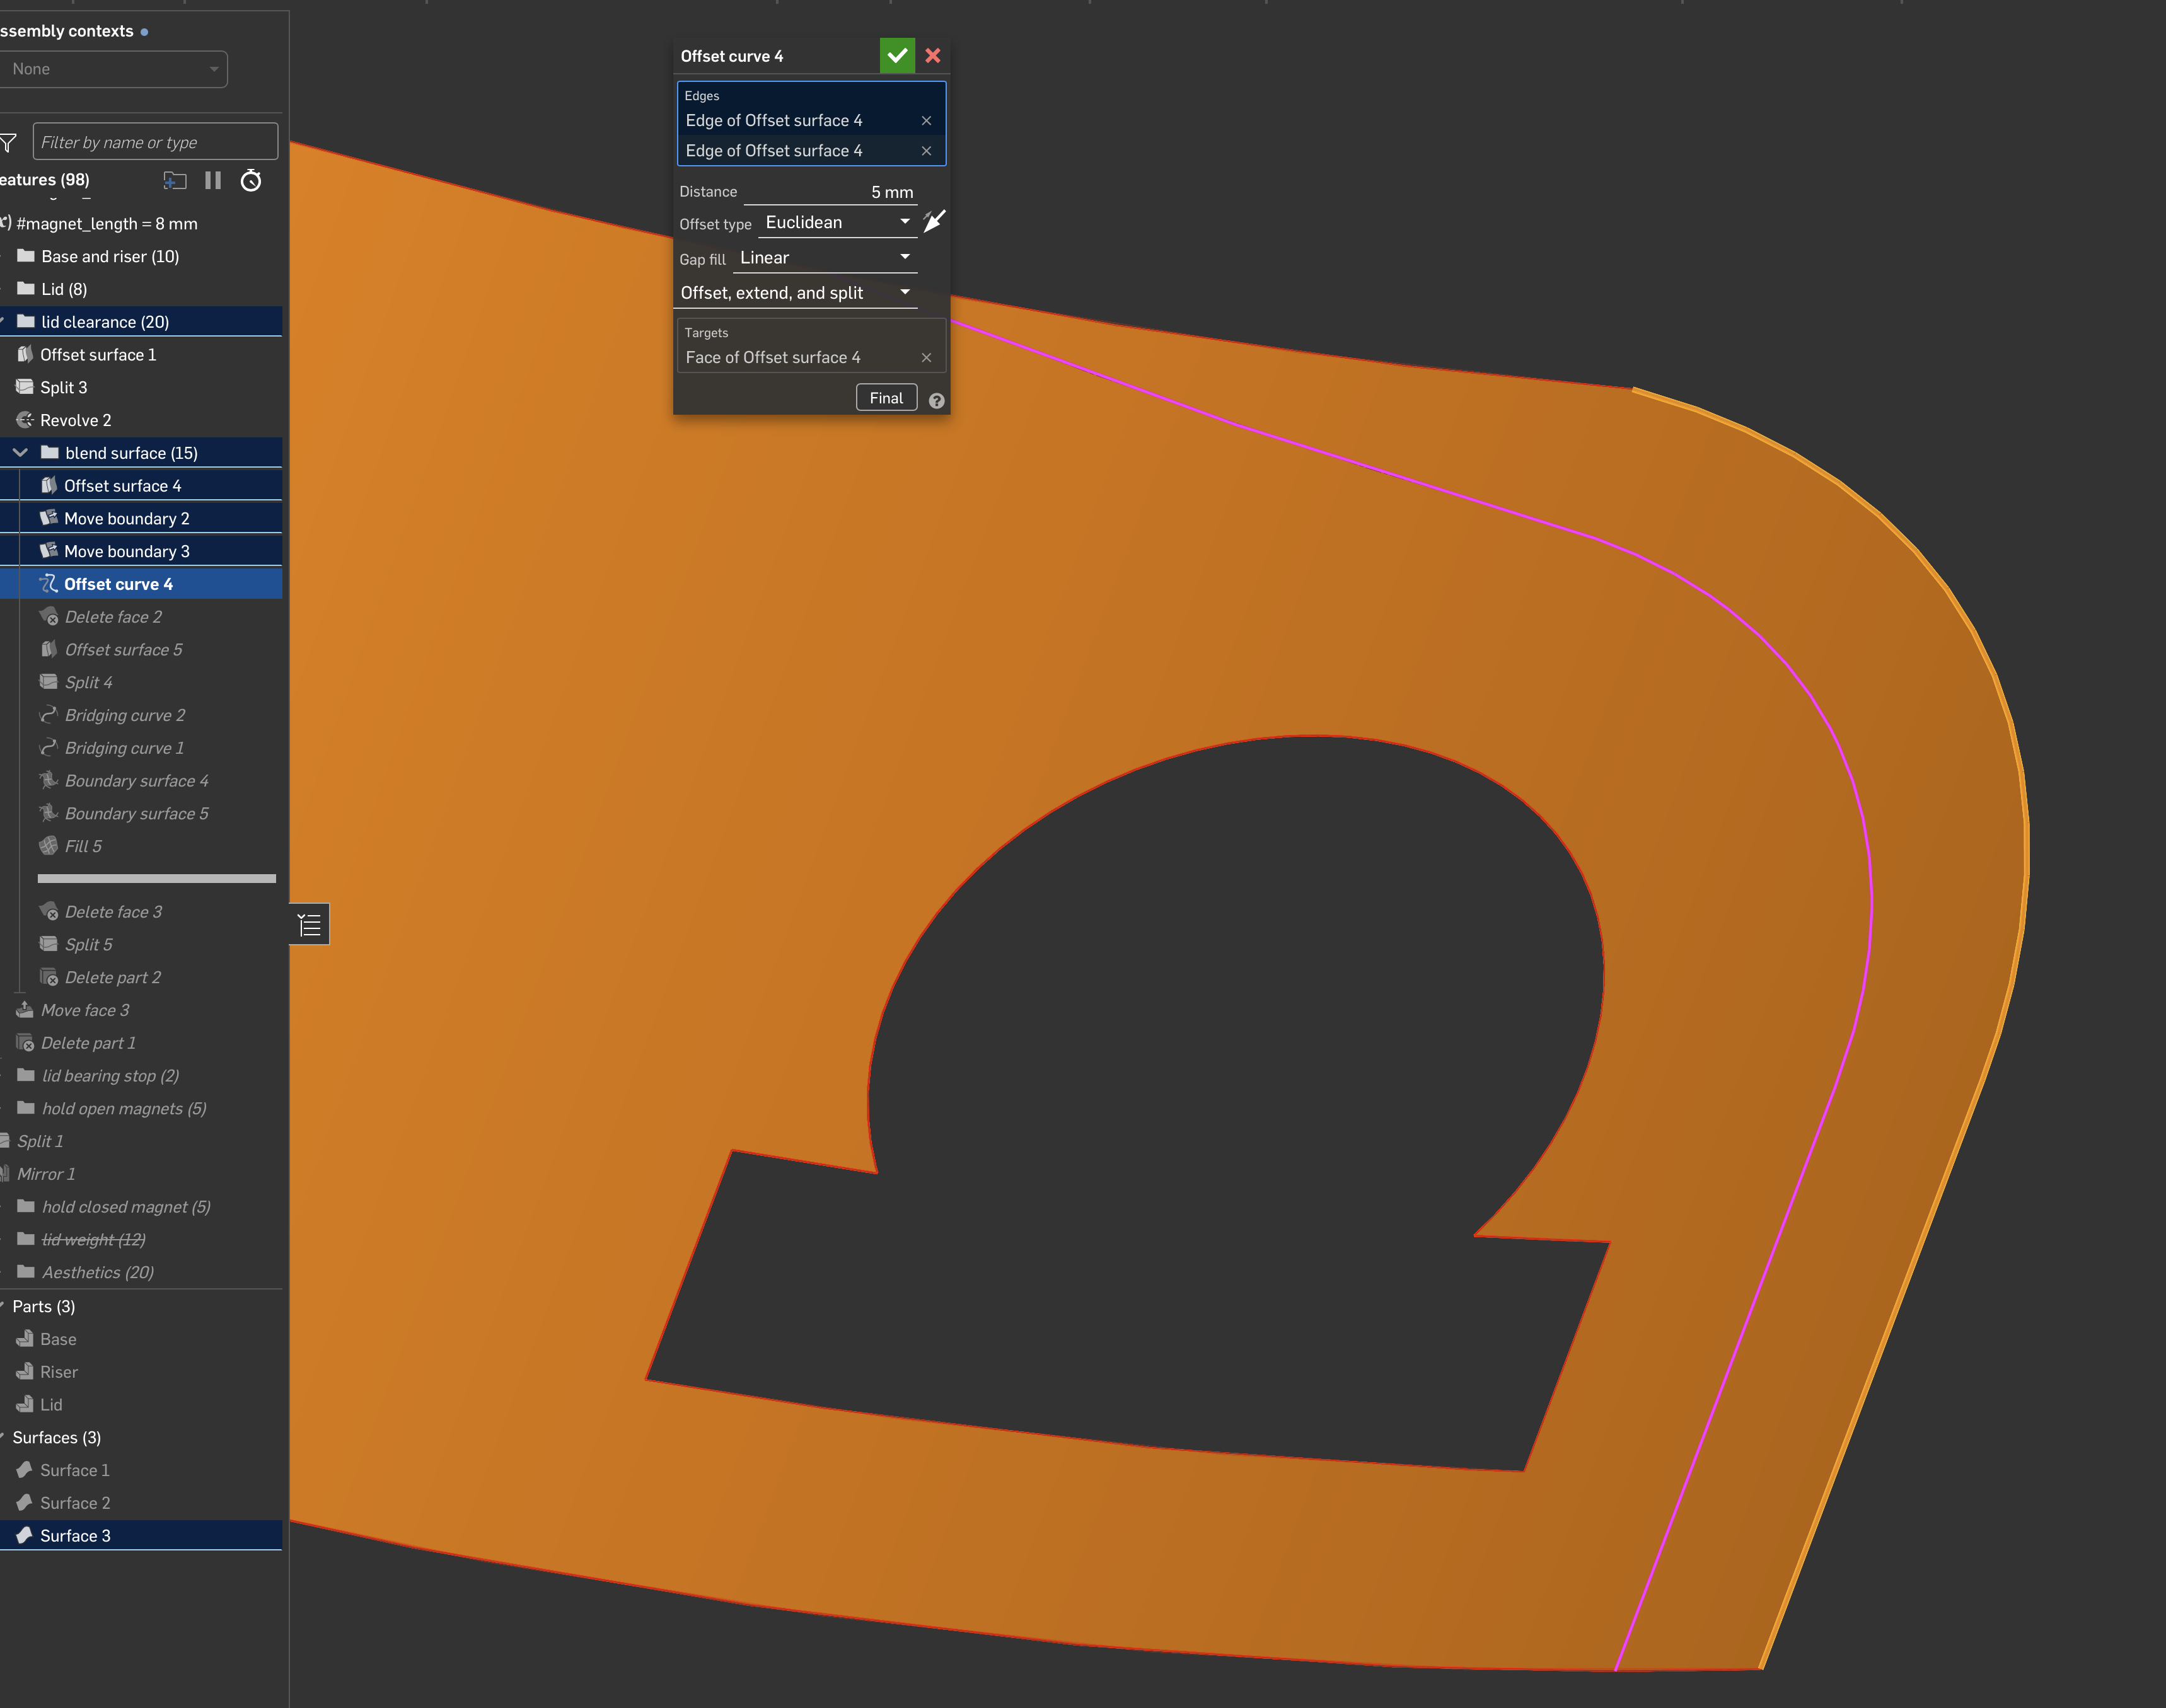Collapse the blend surface folder
The height and width of the screenshot is (1708, 2166).
pyautogui.click(x=20, y=453)
